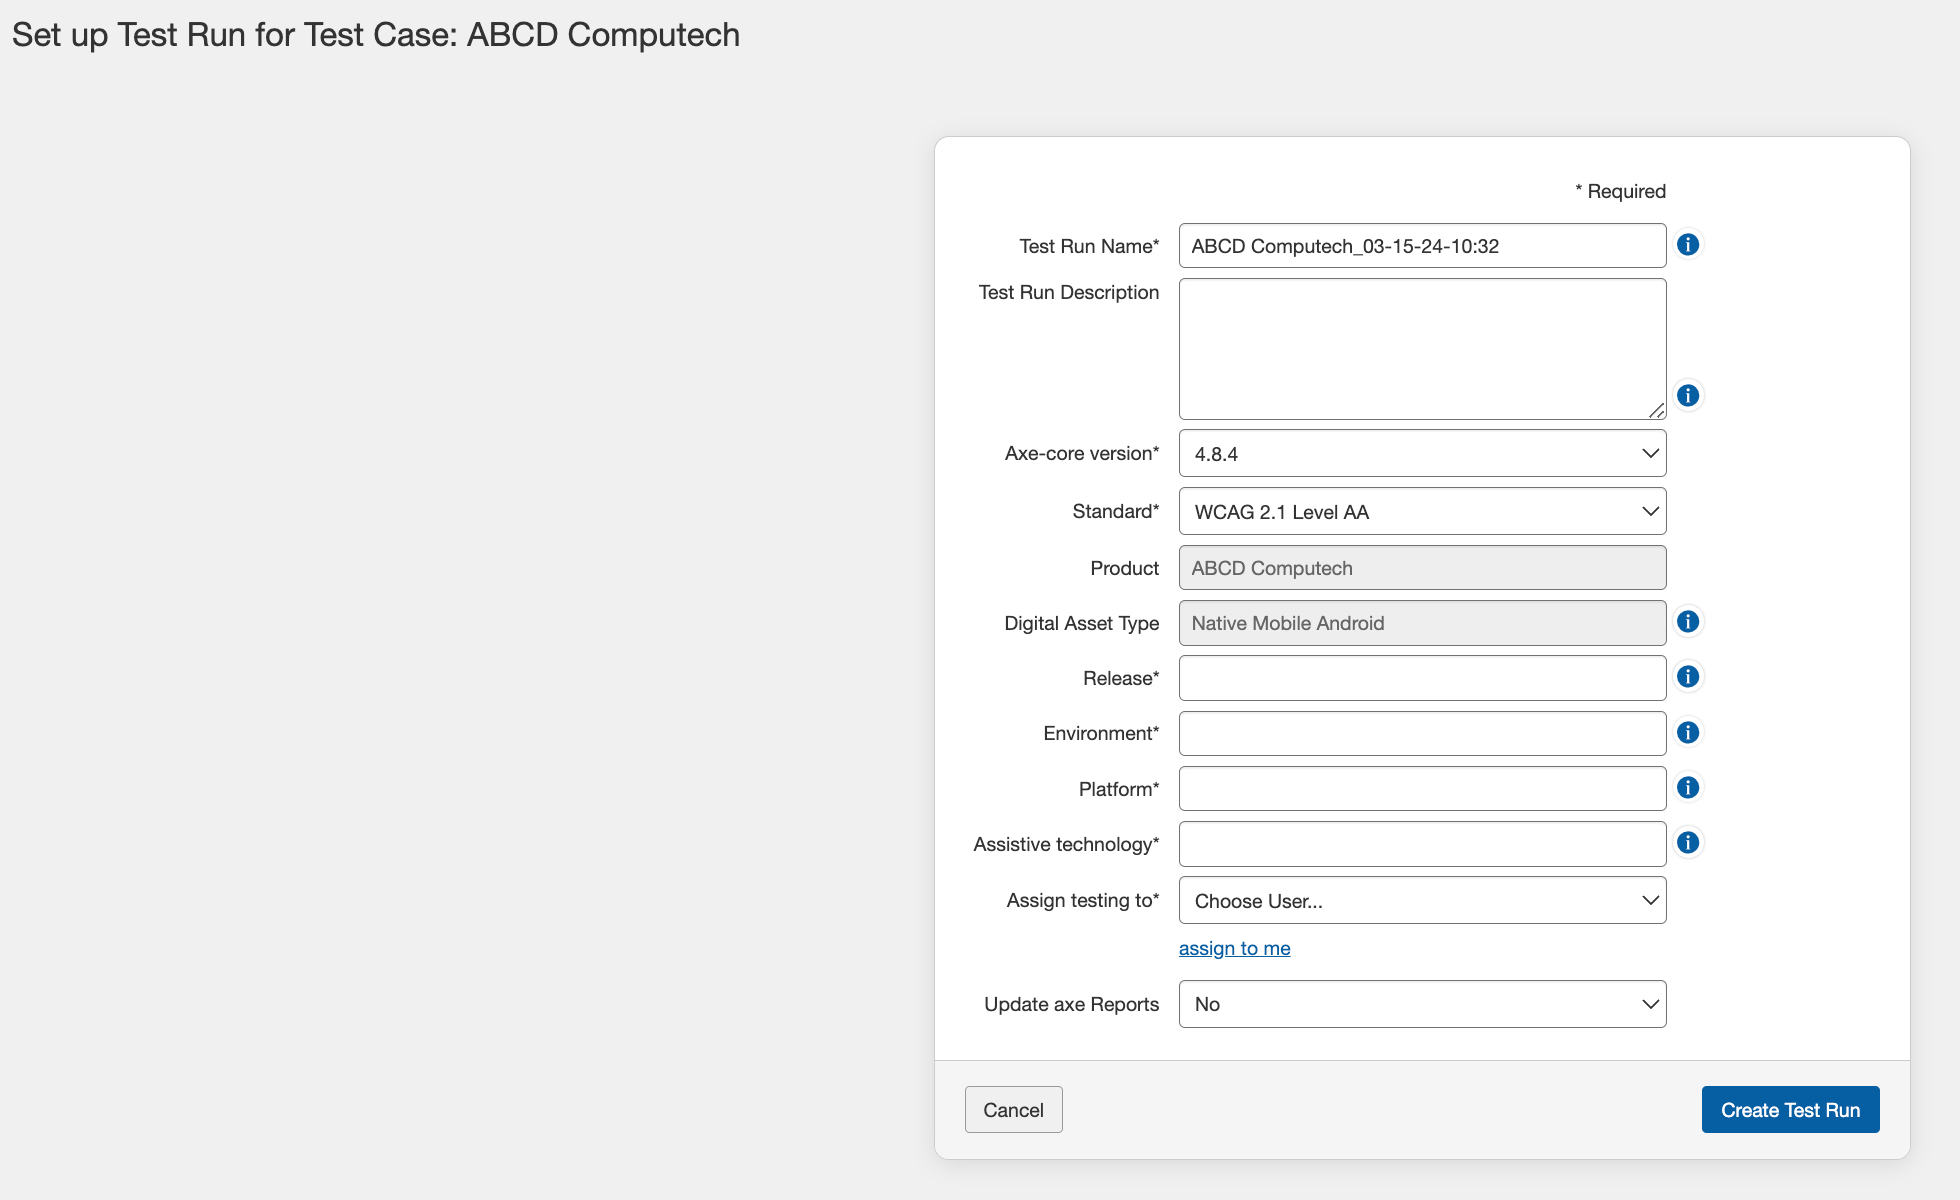The height and width of the screenshot is (1200, 1960).
Task: Click the assign to me link
Action: click(1234, 948)
